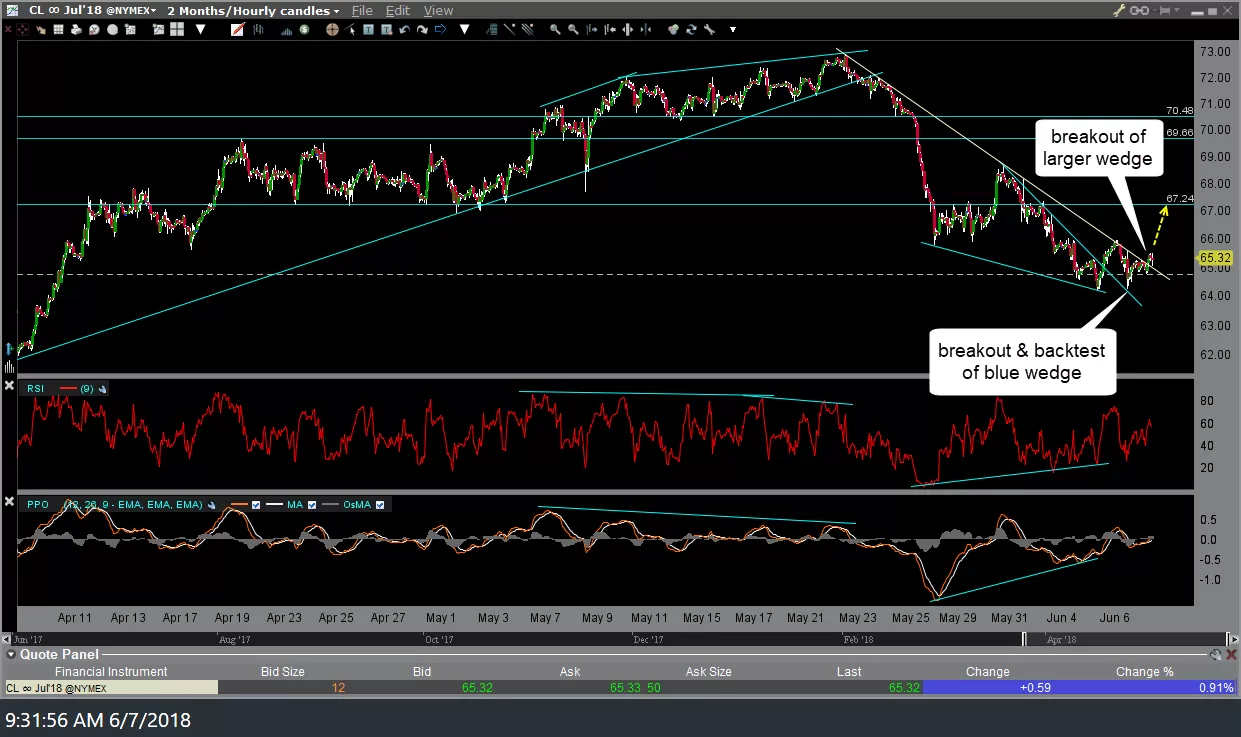Click the quote panel options gear icon
The height and width of the screenshot is (737, 1241).
pos(1215,654)
